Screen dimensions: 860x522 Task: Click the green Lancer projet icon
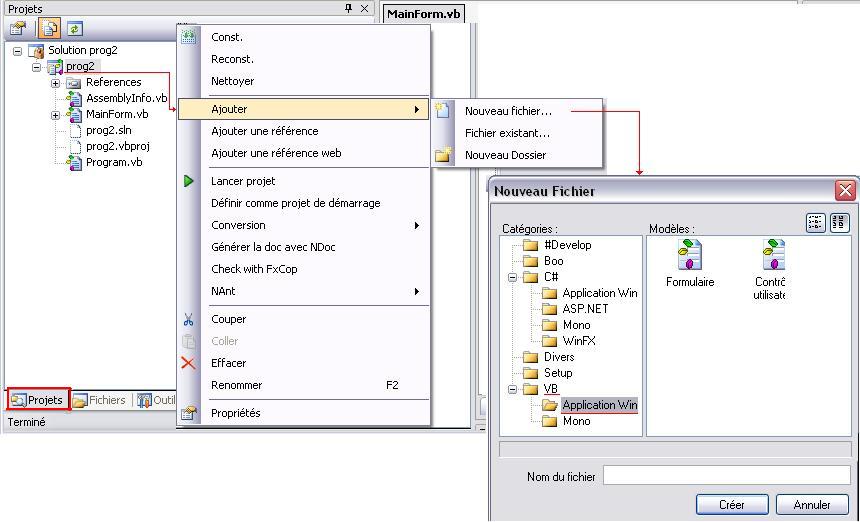188,181
